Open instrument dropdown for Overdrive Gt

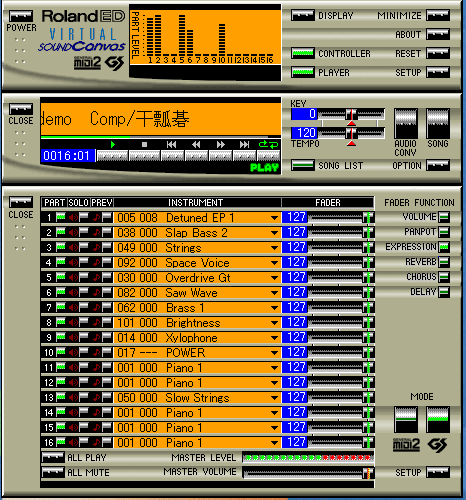274,278
